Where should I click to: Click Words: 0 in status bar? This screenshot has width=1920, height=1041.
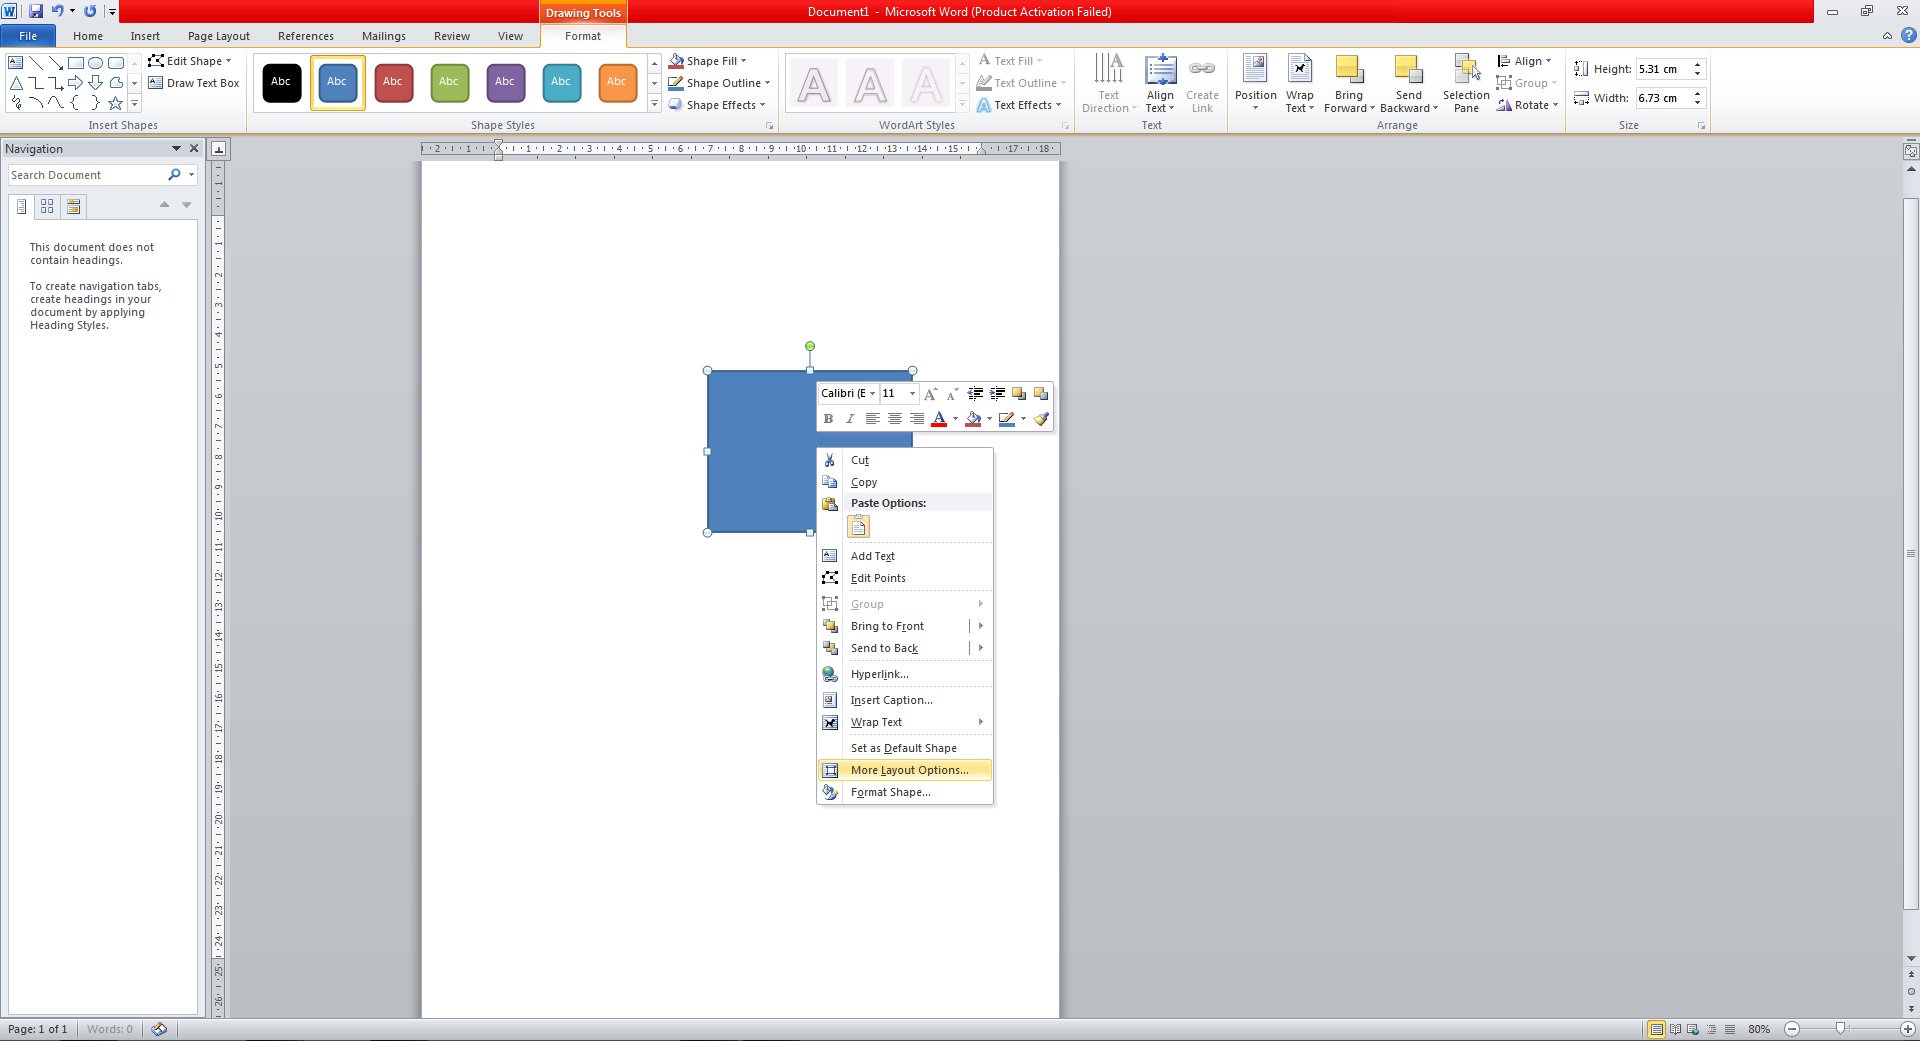109,1029
